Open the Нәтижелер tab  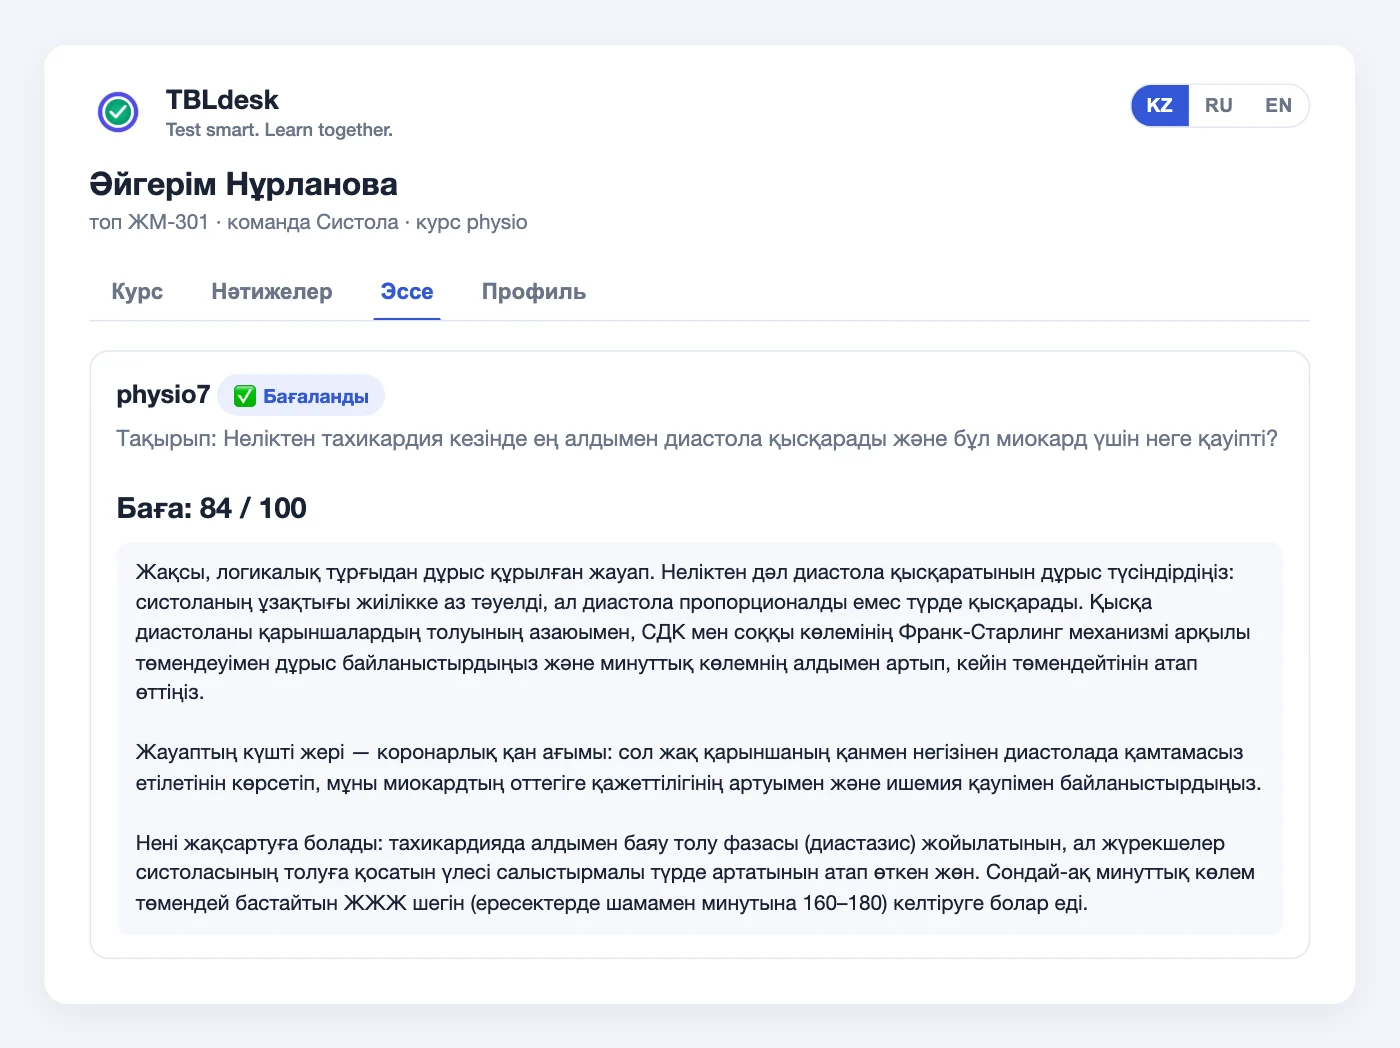pos(272,292)
